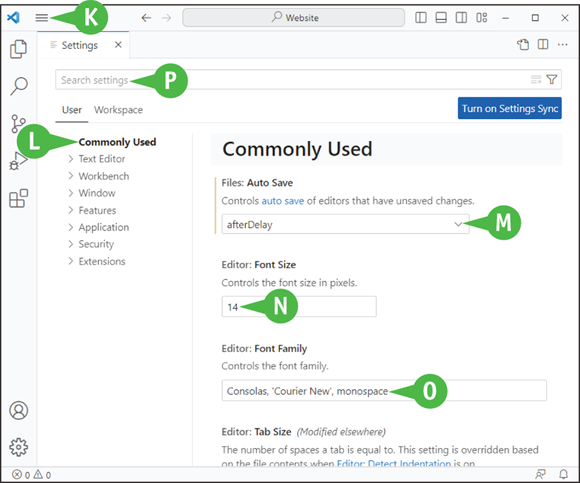This screenshot has width=580, height=483.
Task: Open the notifications bell icon
Action: 563,474
